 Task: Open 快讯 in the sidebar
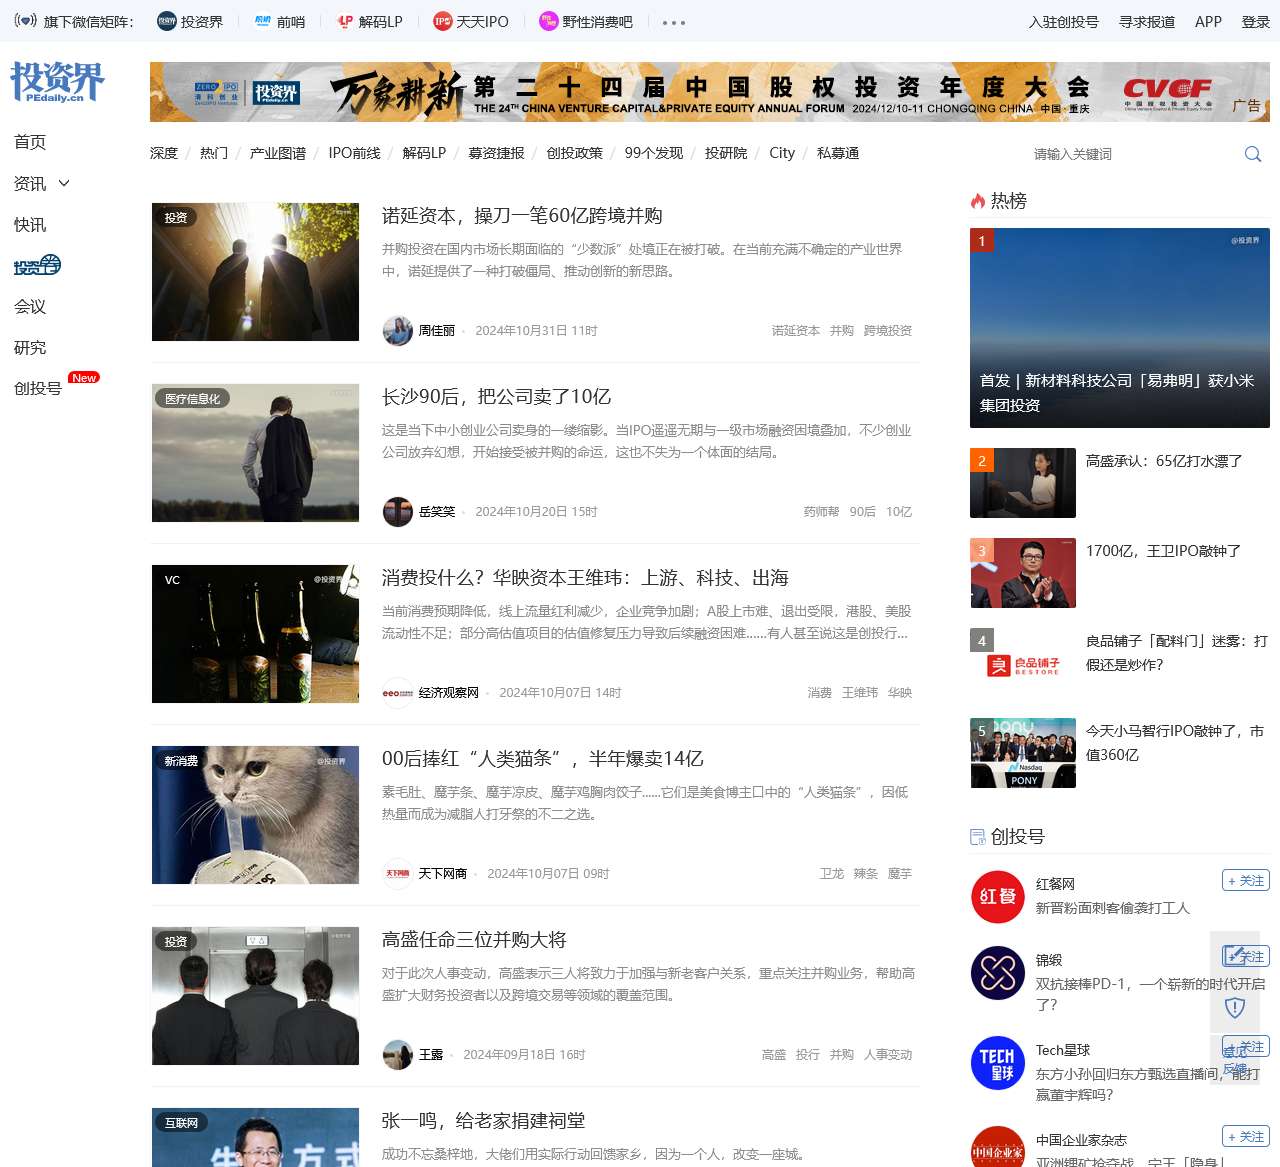(x=30, y=224)
